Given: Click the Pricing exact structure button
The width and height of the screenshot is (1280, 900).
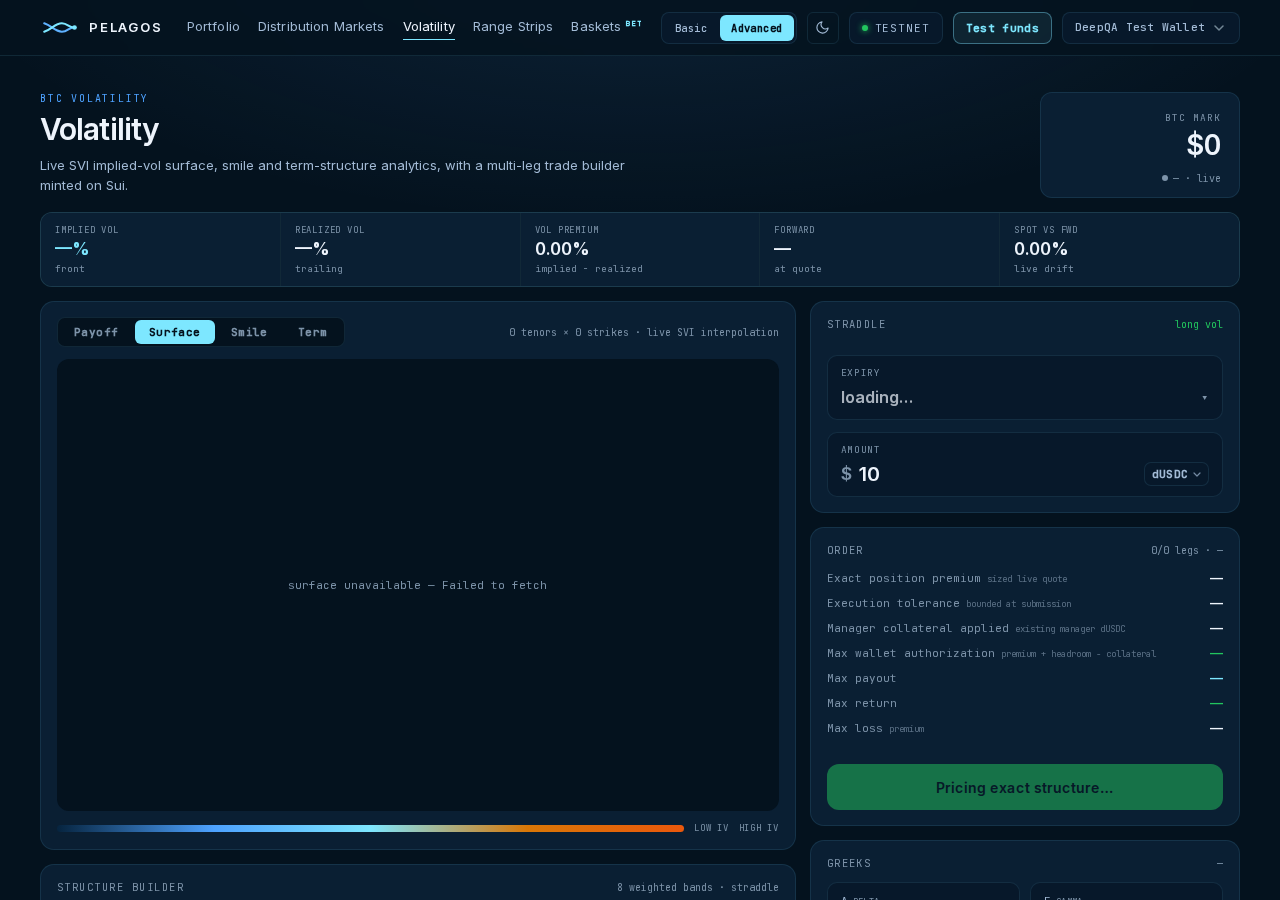Looking at the screenshot, I should pyautogui.click(x=1025, y=787).
